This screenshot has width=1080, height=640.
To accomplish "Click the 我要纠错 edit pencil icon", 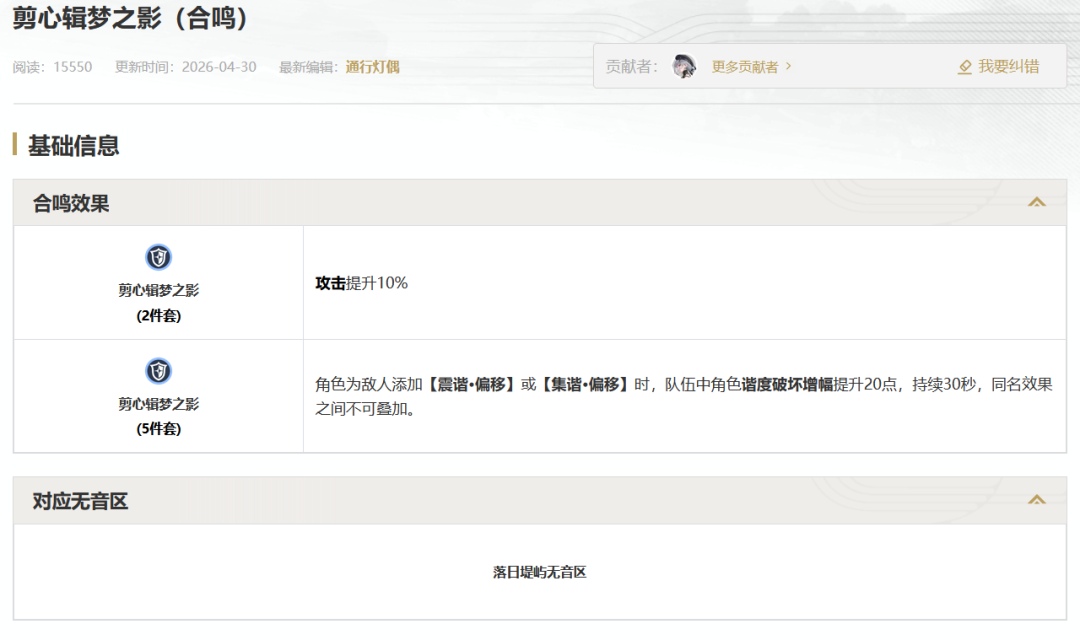I will pyautogui.click(x=965, y=67).
